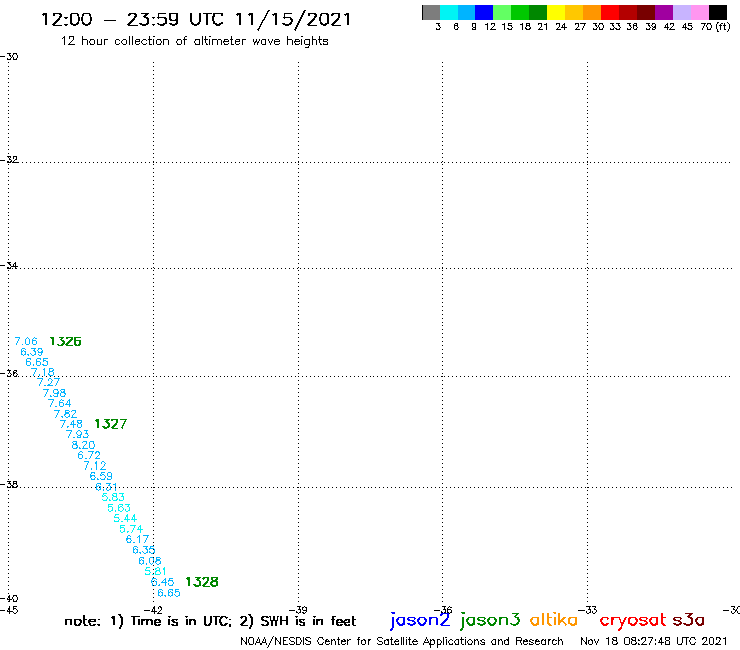Click pass number 1327
This screenshot has height=650, width=740.
pyautogui.click(x=110, y=424)
